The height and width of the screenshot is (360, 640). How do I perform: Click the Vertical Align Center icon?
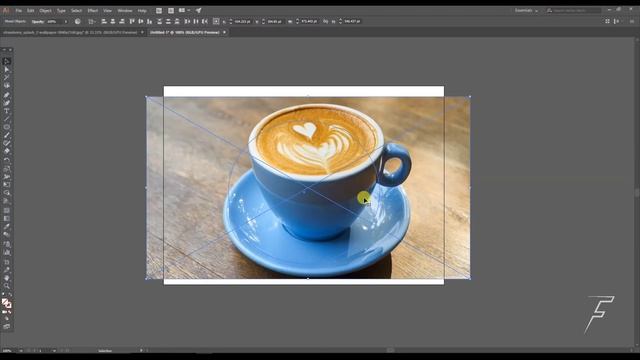click(x=141, y=21)
